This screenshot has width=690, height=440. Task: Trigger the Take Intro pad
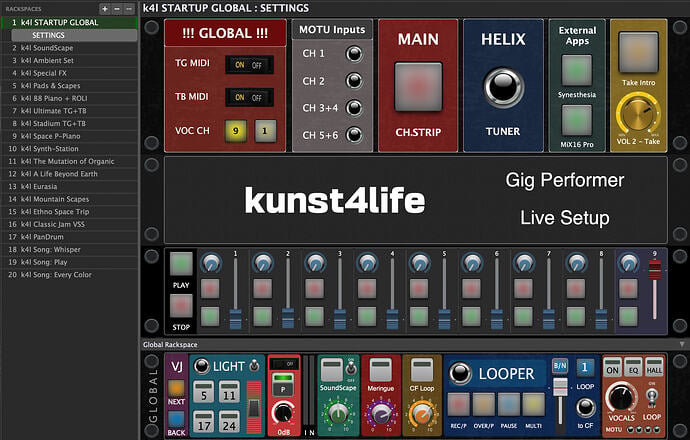(x=638, y=52)
